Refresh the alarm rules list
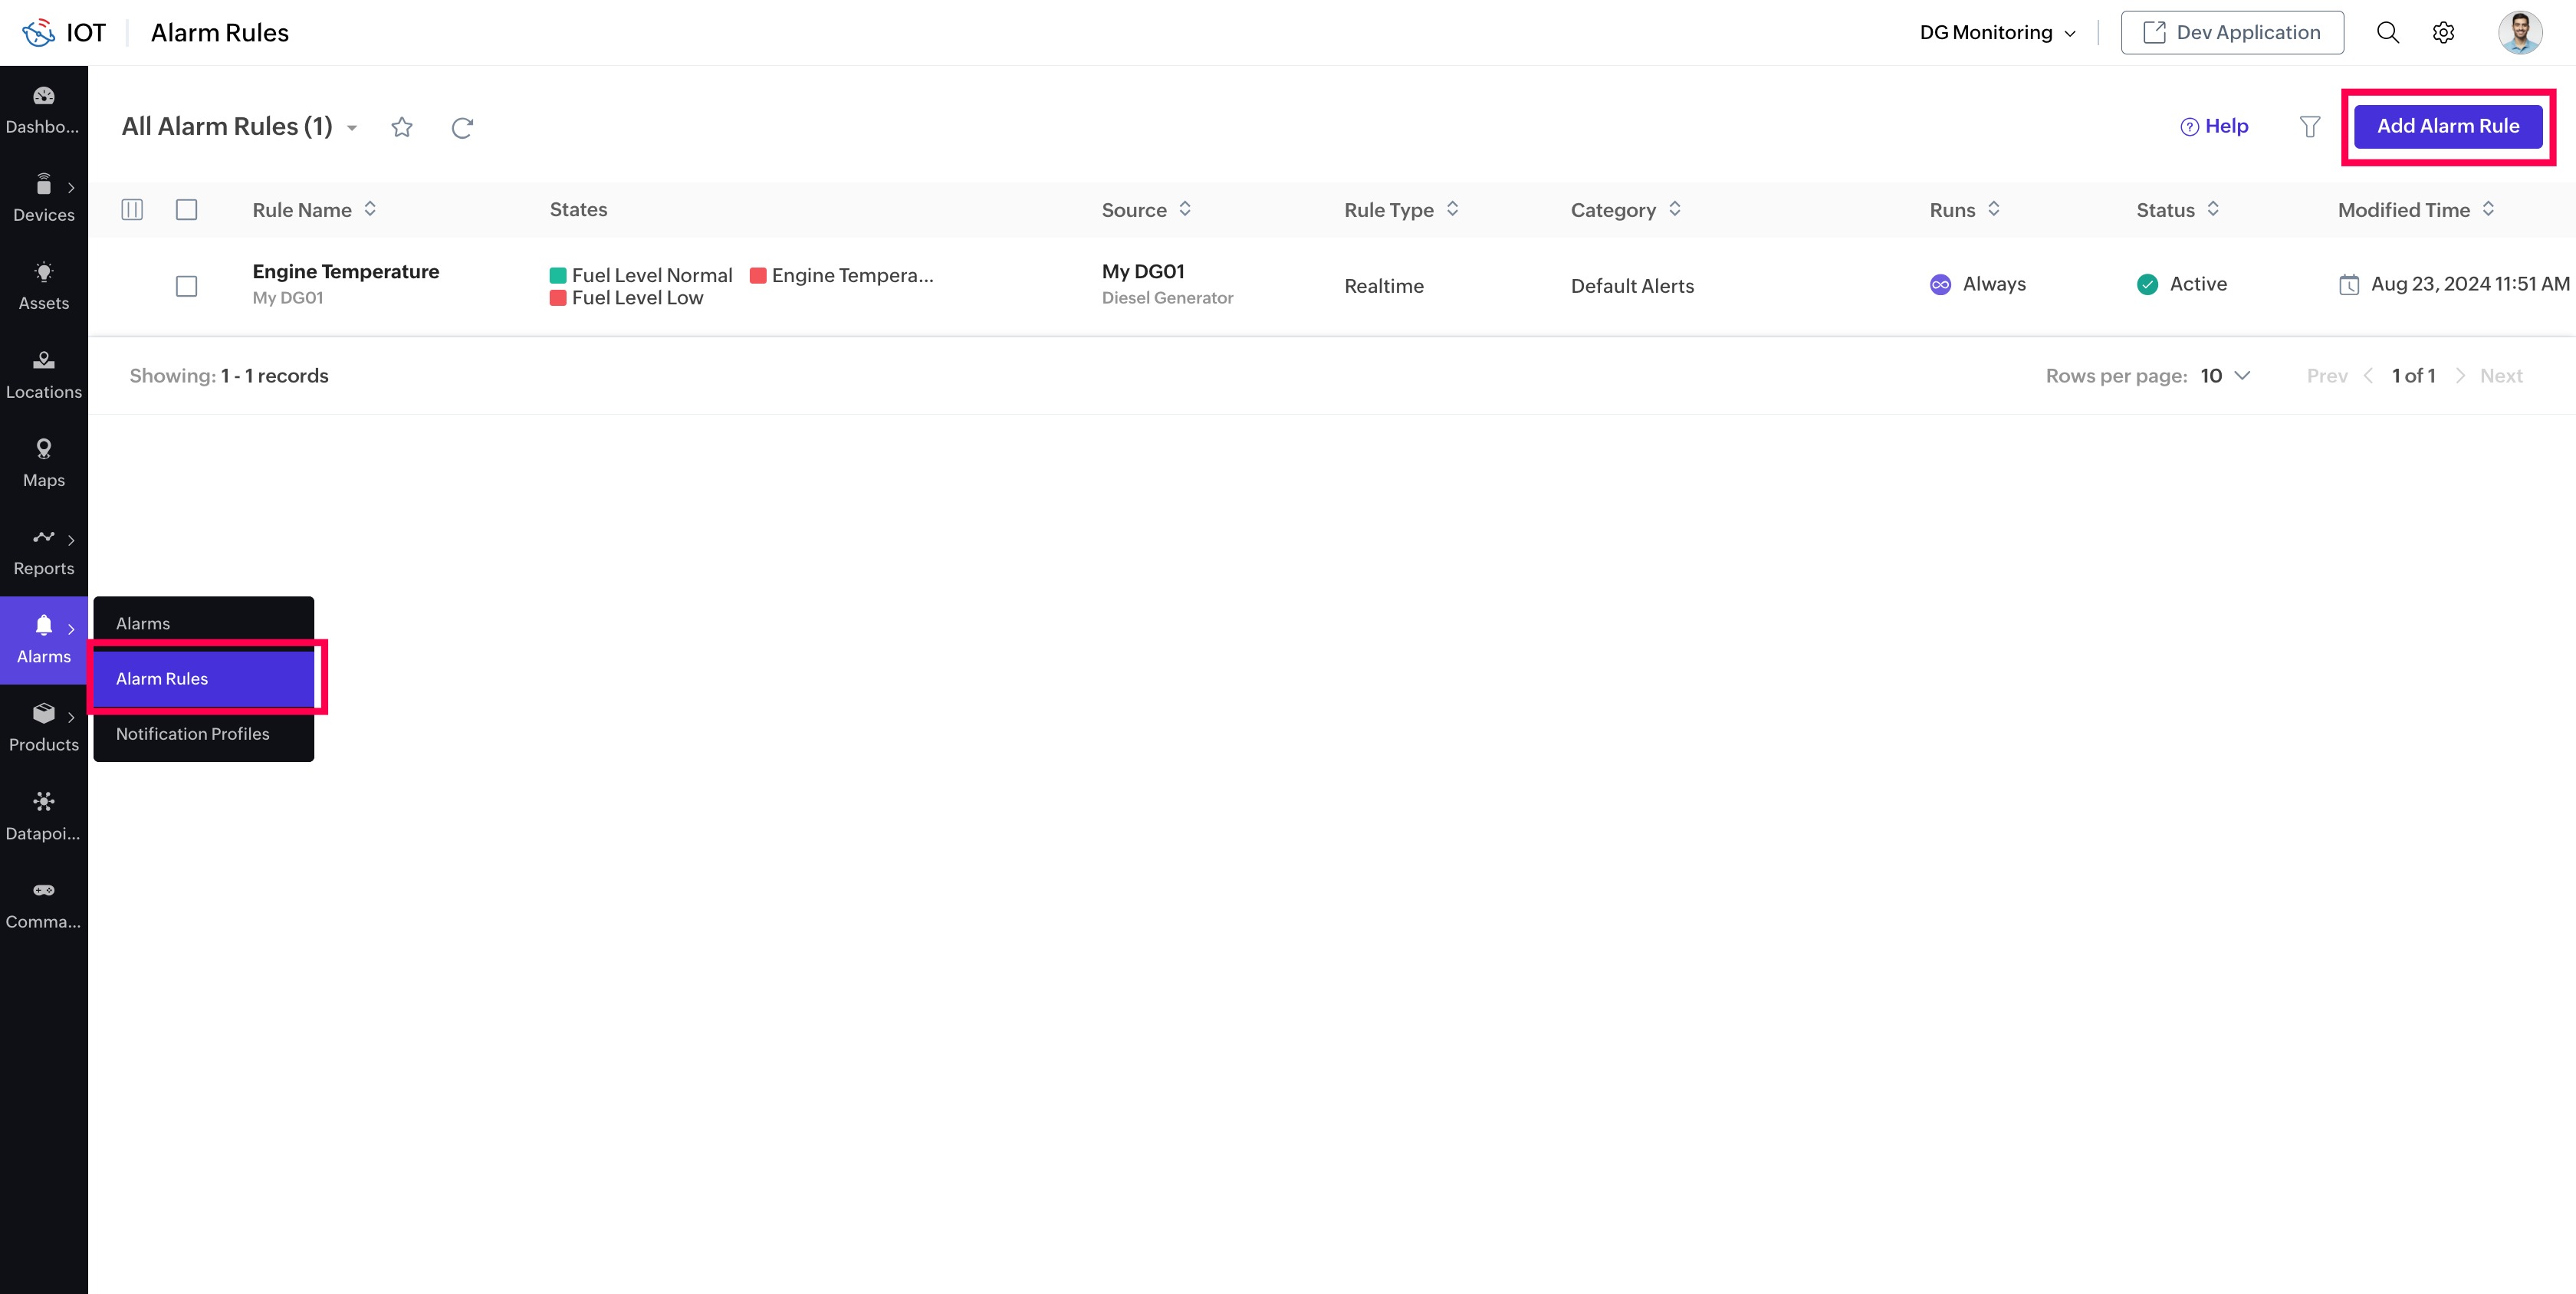 pyautogui.click(x=462, y=127)
